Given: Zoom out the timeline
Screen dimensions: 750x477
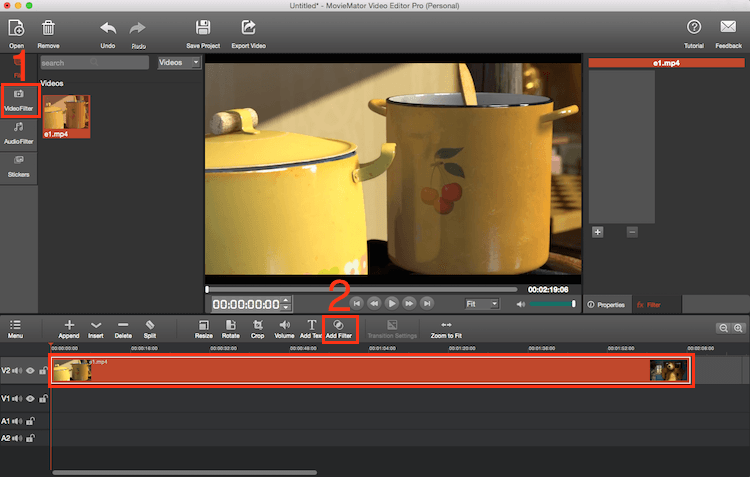Looking at the screenshot, I should coord(723,328).
